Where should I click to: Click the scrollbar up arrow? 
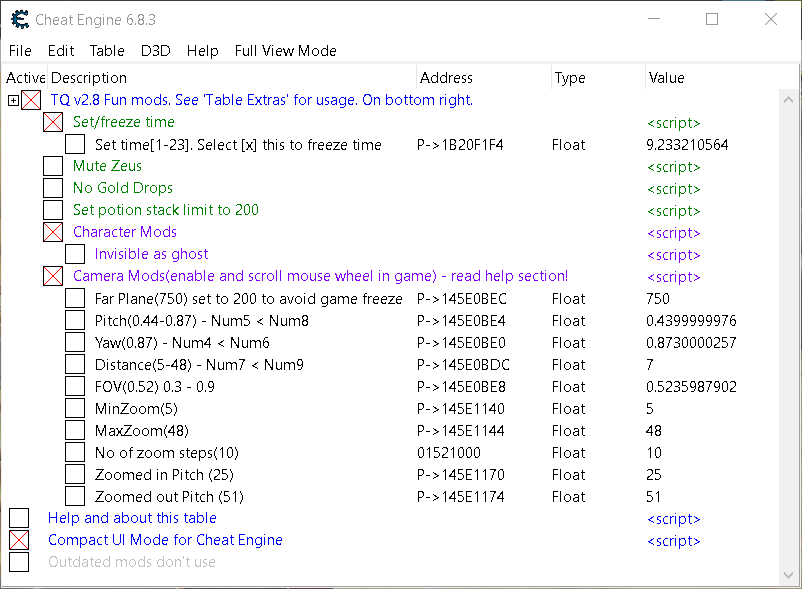788,100
